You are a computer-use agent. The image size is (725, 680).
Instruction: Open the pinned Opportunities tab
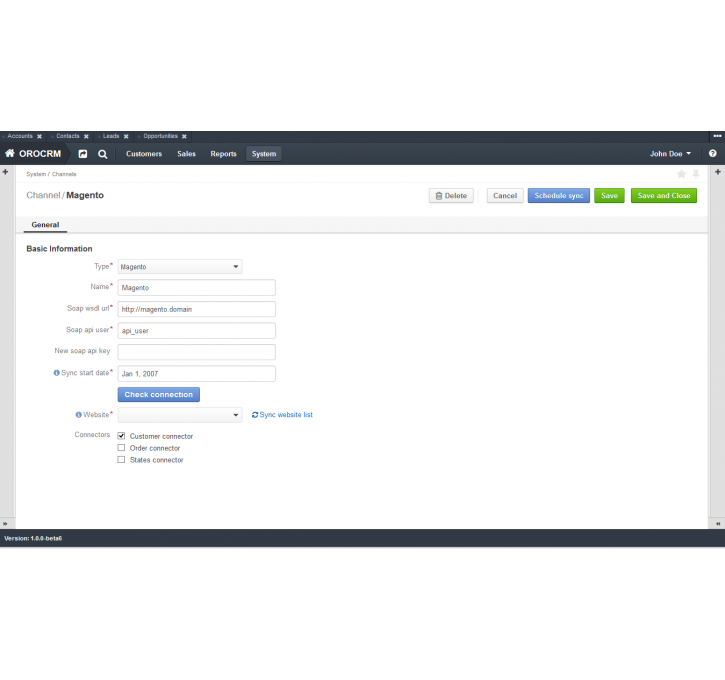160,136
